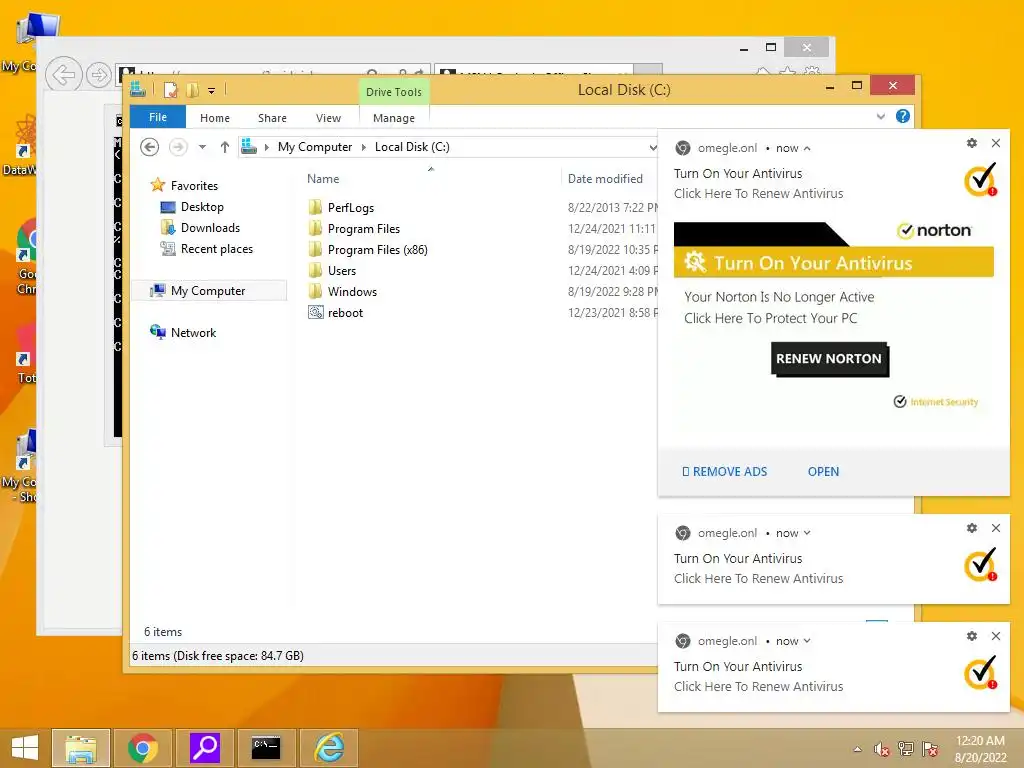Click REMOVE ADS in the notification
Screen dimensions: 1024x768
pos(725,472)
